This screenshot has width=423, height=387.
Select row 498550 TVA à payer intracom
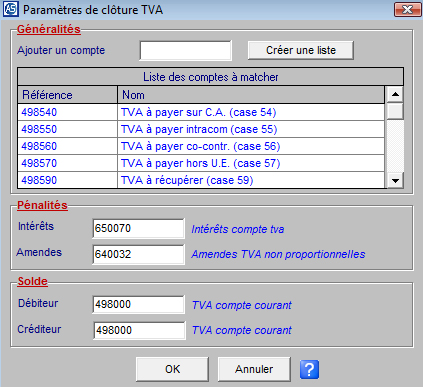point(201,129)
